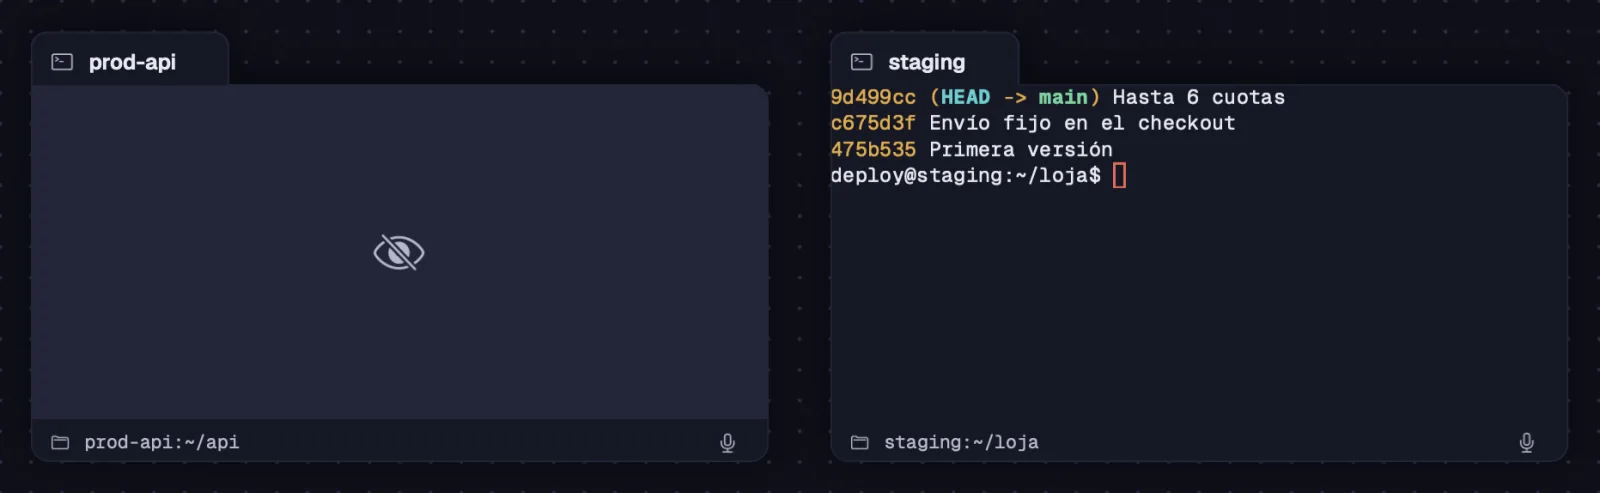This screenshot has height=493, width=1600.
Task: Click the terminal icon on prod-api tab
Action: [x=62, y=62]
